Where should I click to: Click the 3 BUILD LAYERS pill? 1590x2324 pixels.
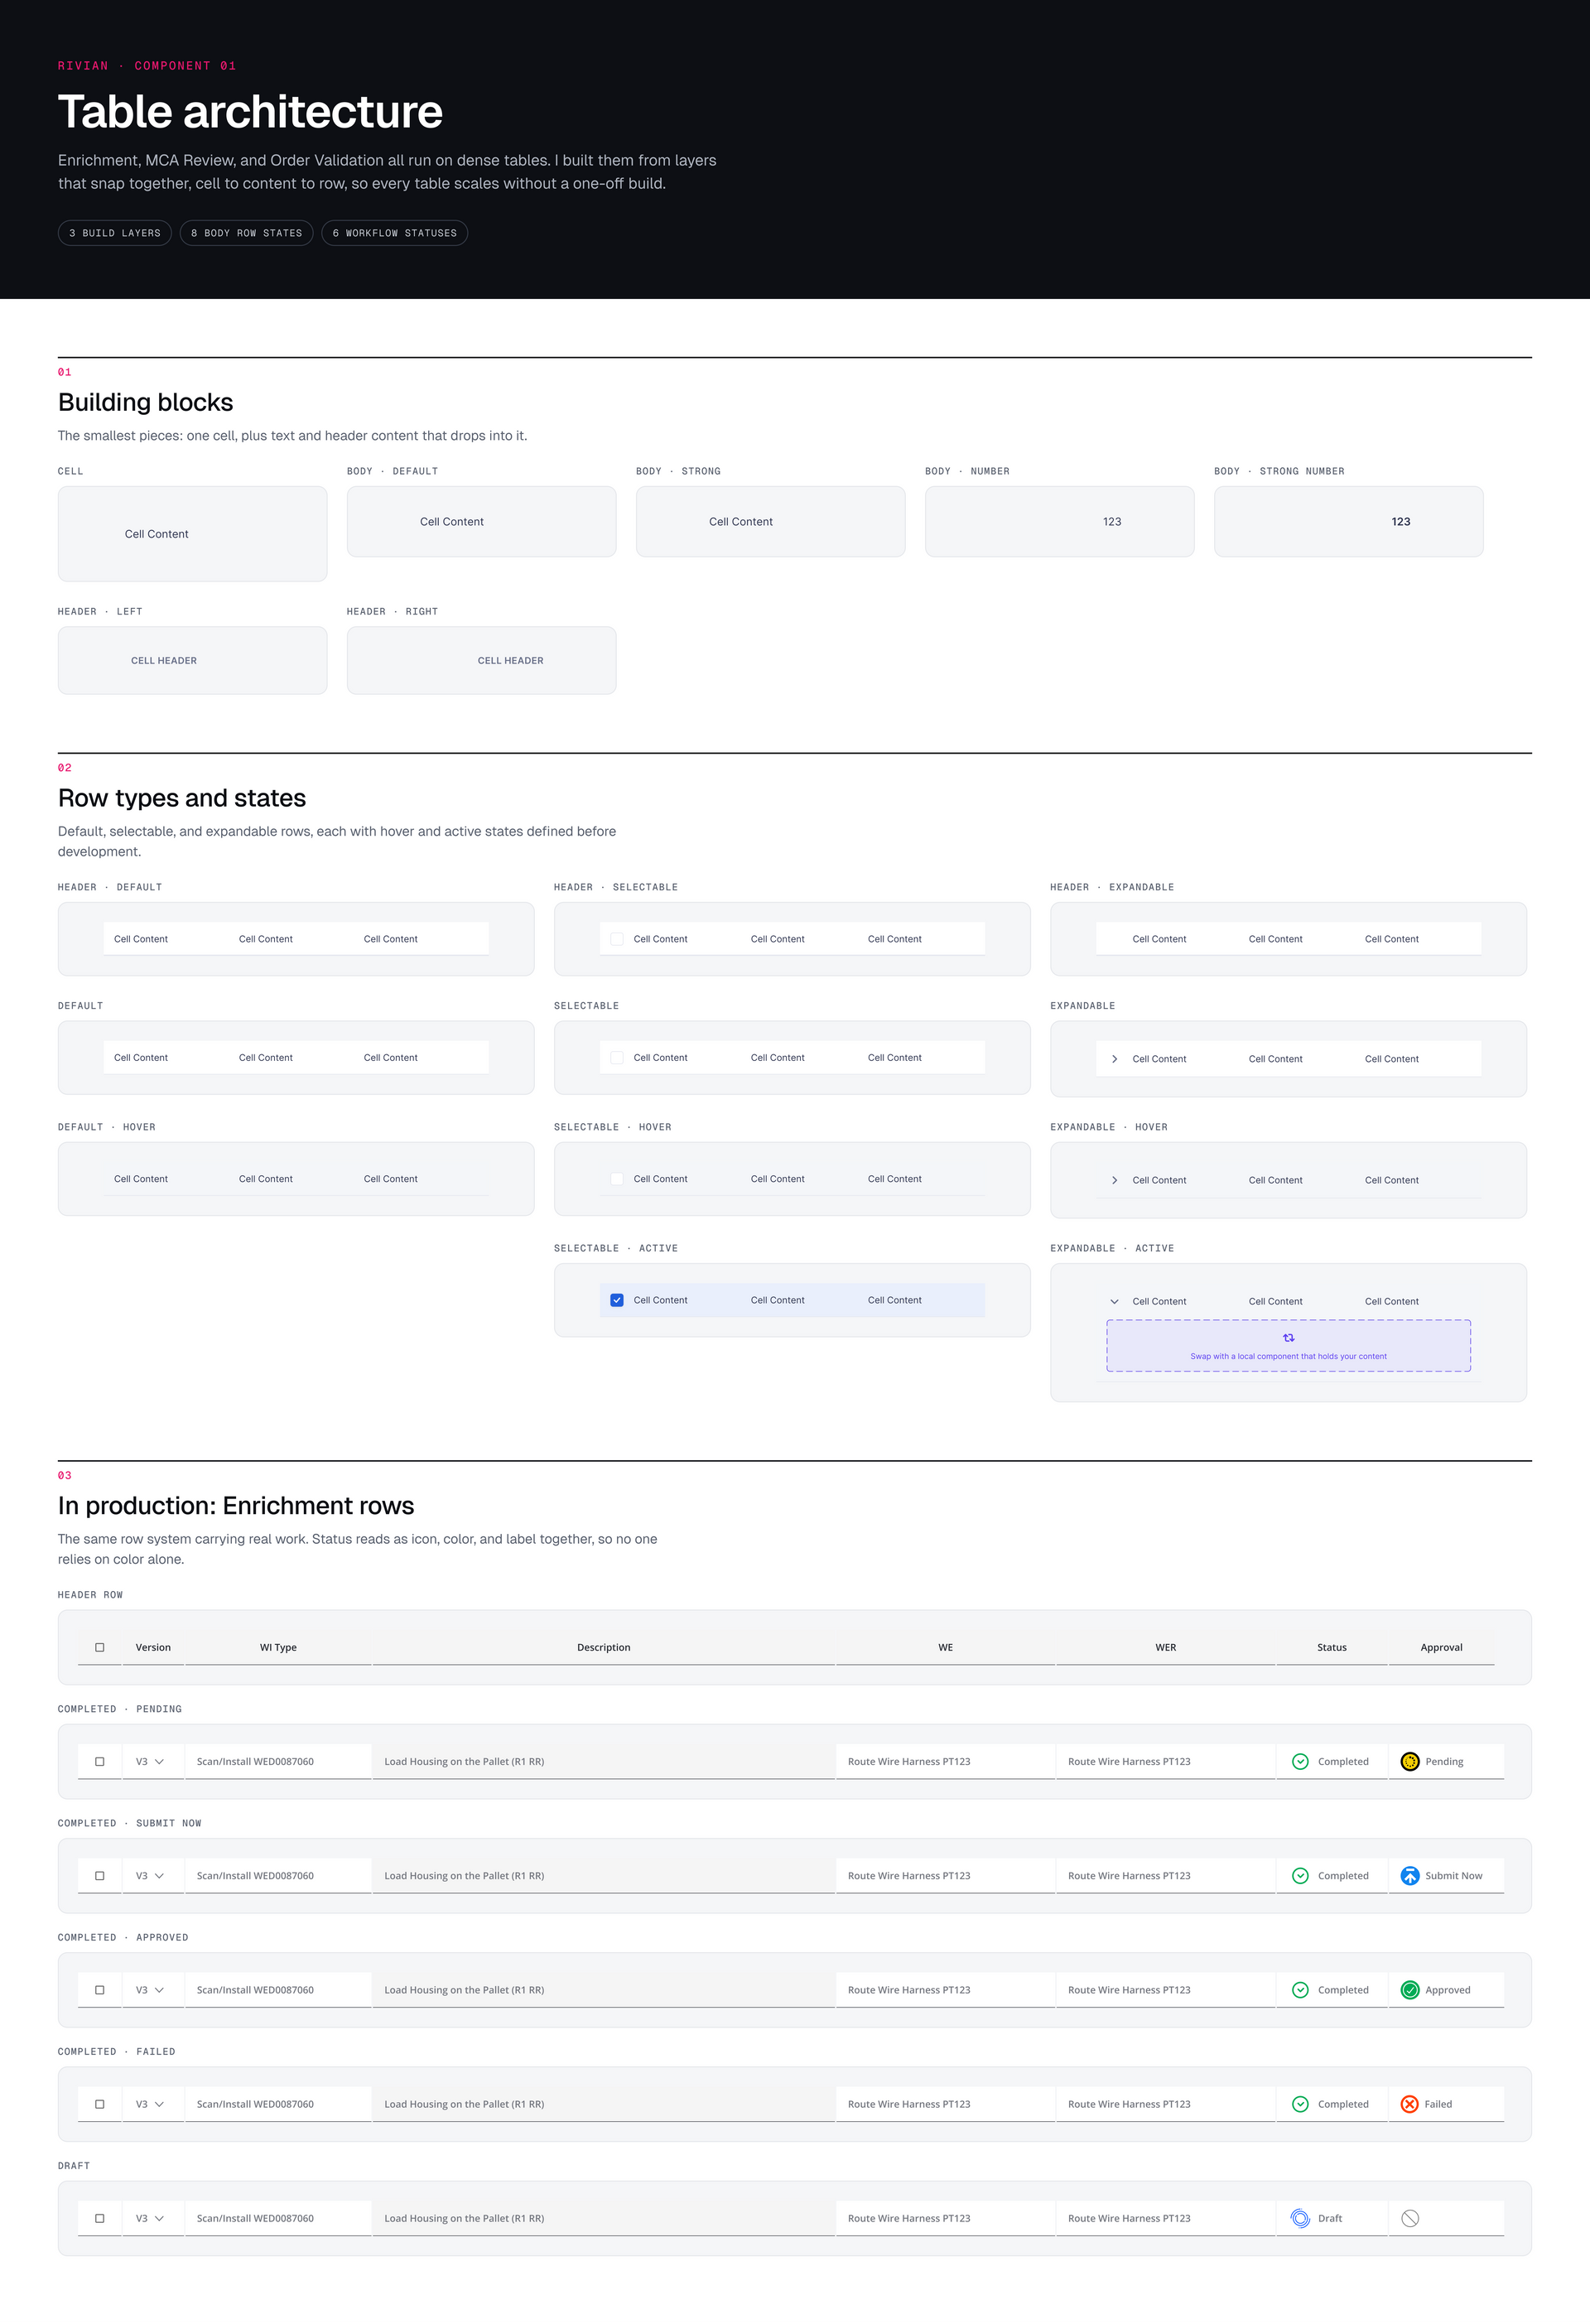pos(115,232)
